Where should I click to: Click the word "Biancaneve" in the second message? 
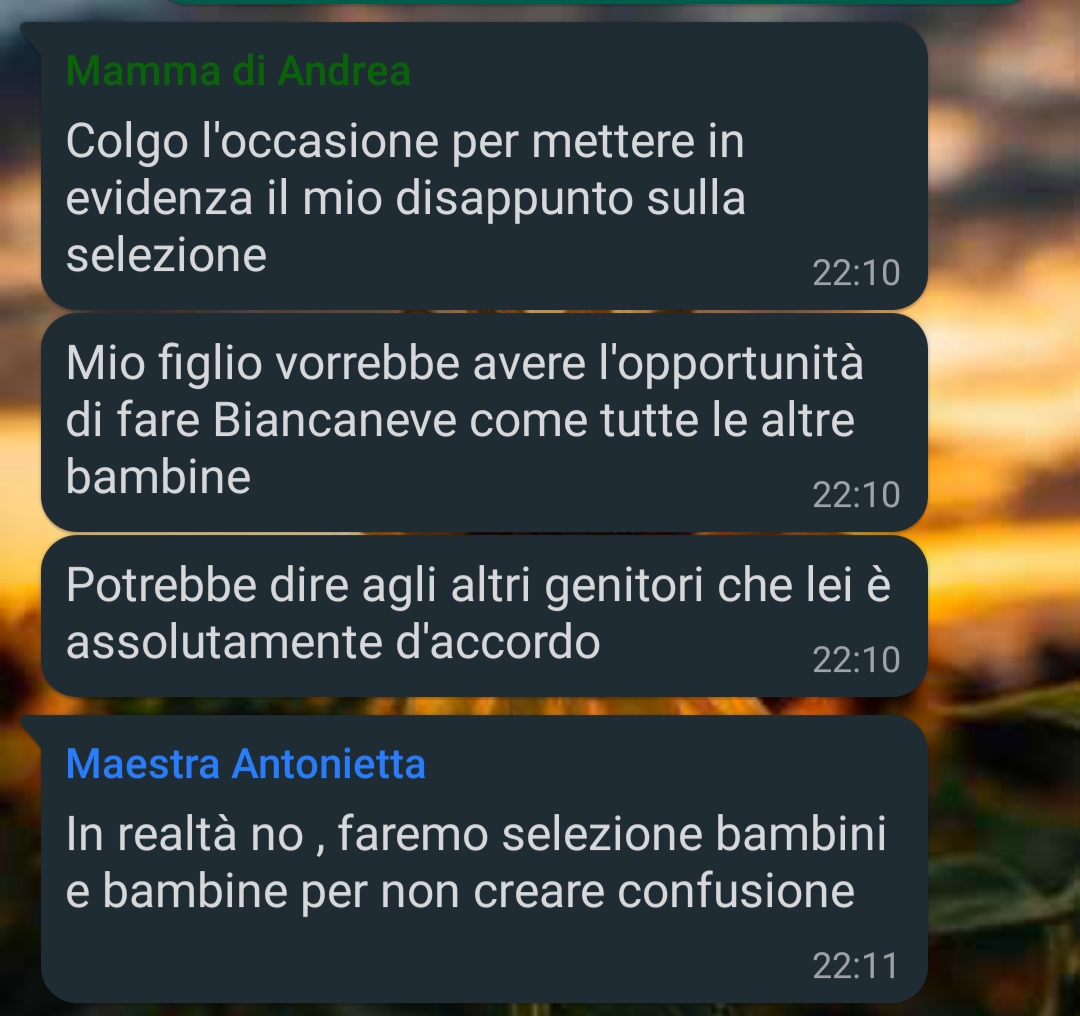(335, 419)
